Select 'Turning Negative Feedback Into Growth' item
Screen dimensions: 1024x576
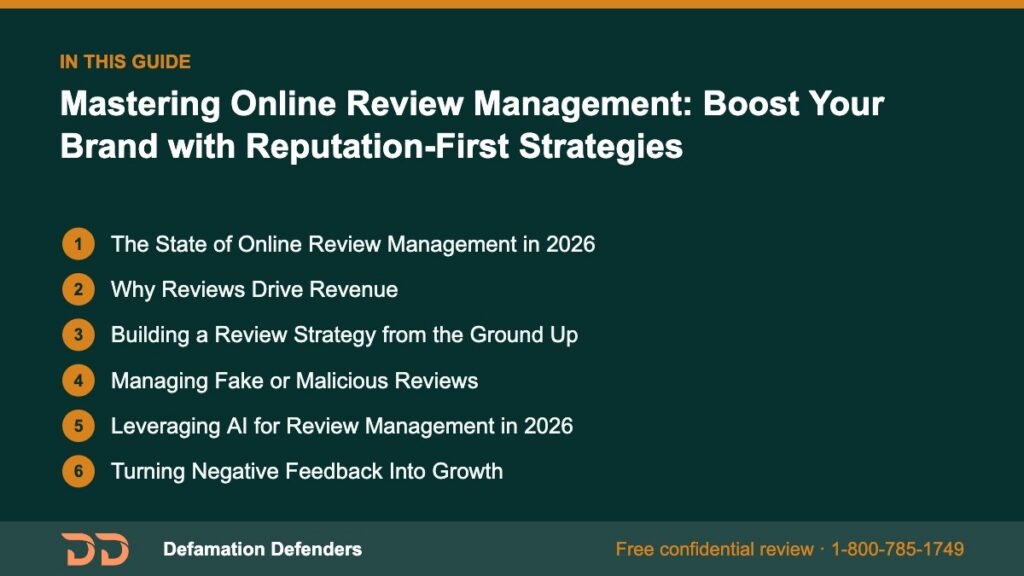(x=307, y=472)
